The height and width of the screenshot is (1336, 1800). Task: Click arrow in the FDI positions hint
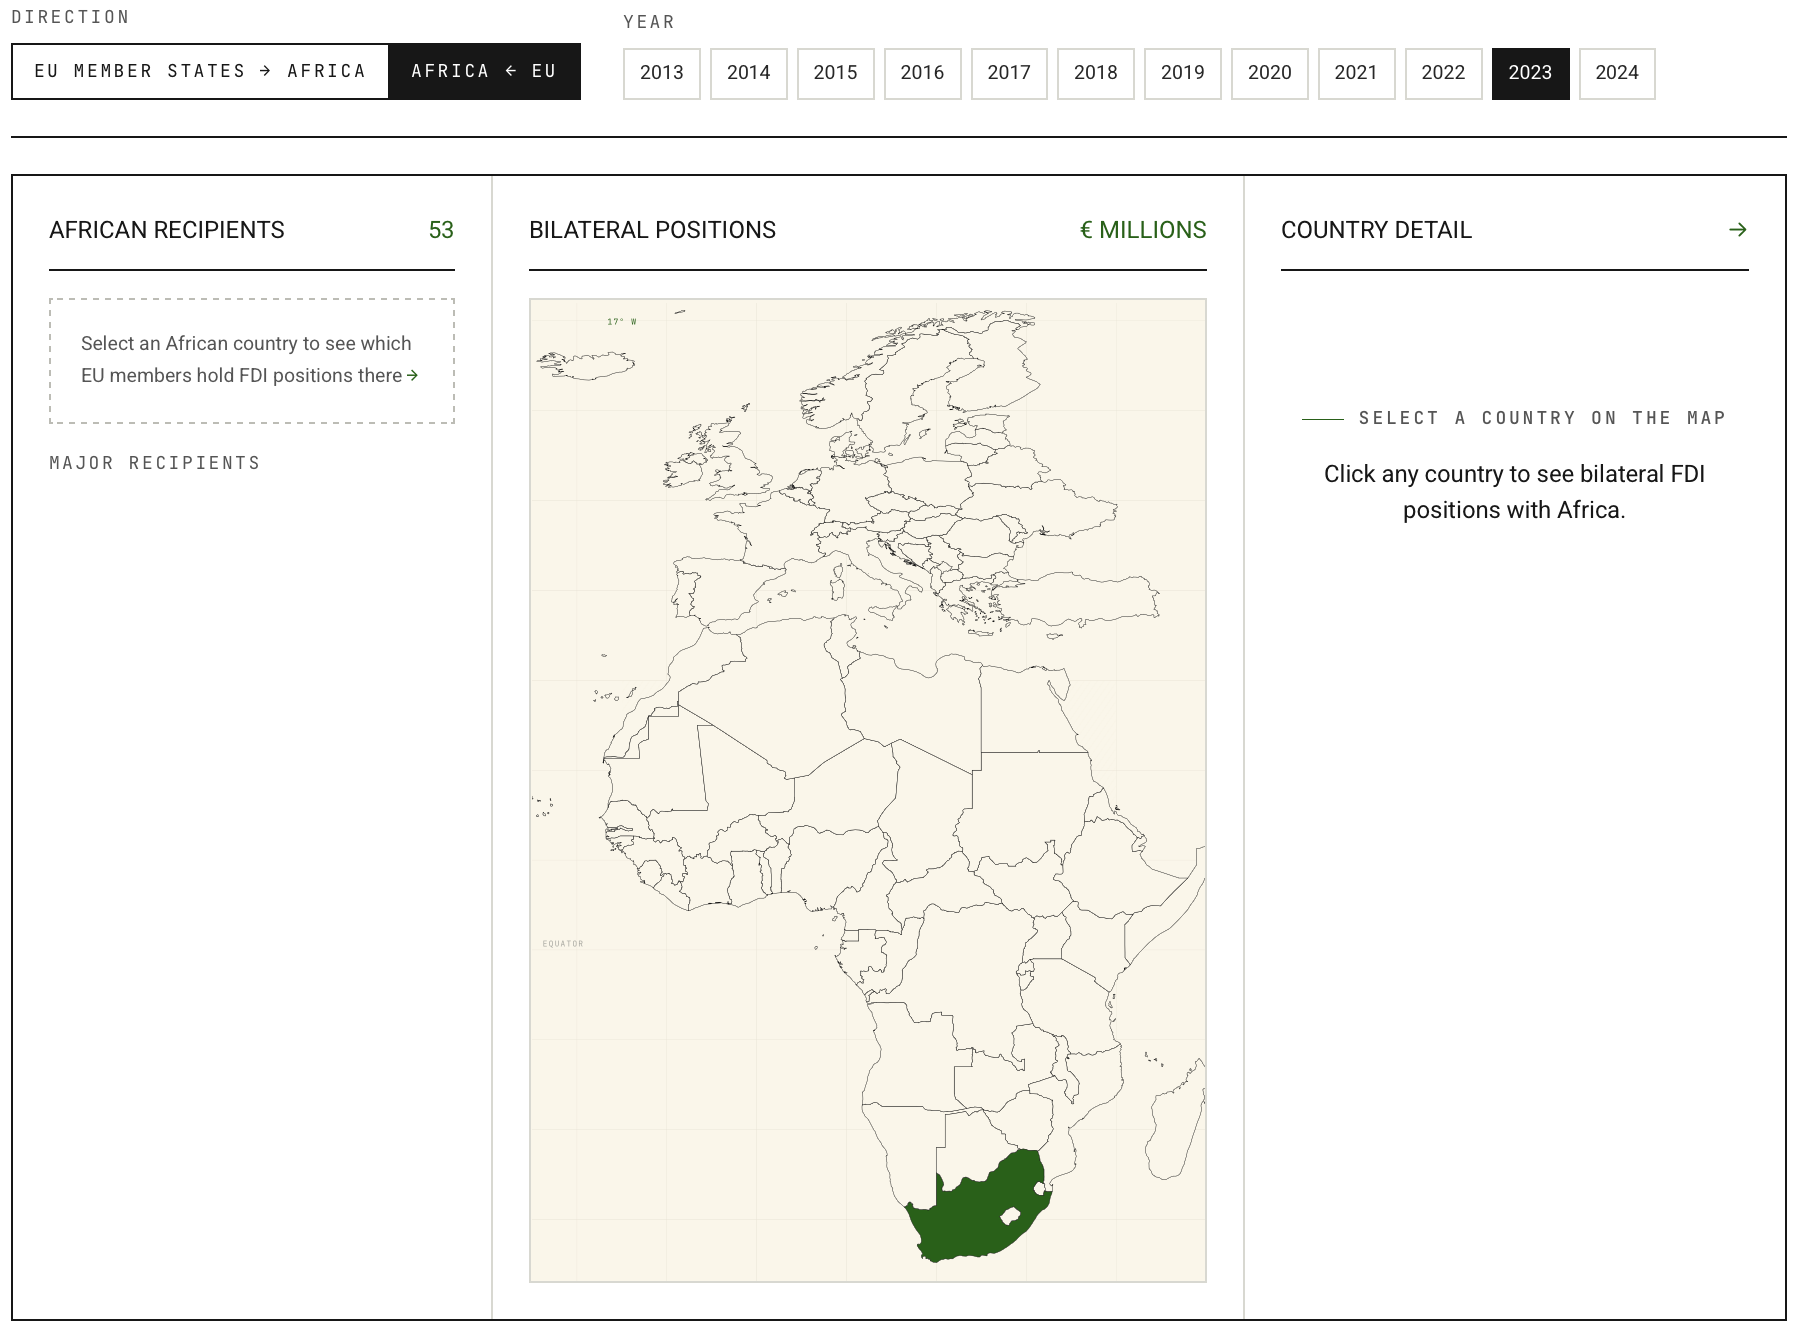[412, 375]
